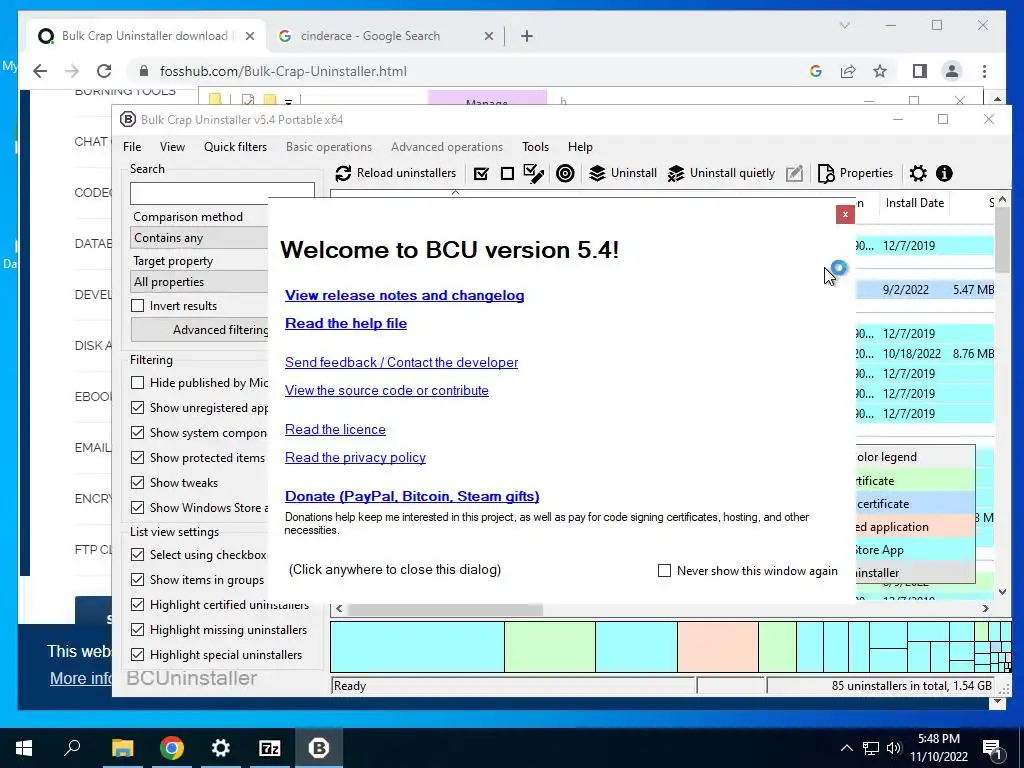The width and height of the screenshot is (1024, 768).
Task: Toggle Highlight special uninstallers
Action: coord(137,654)
